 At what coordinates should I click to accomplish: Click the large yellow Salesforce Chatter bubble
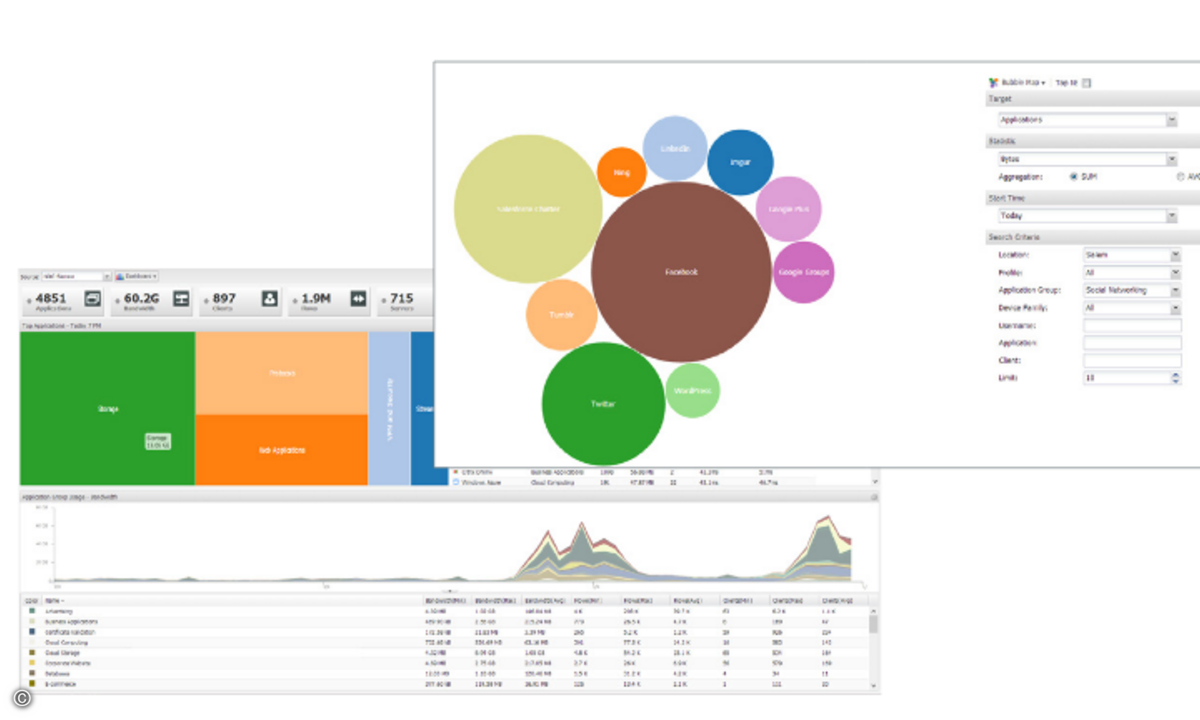click(529, 209)
